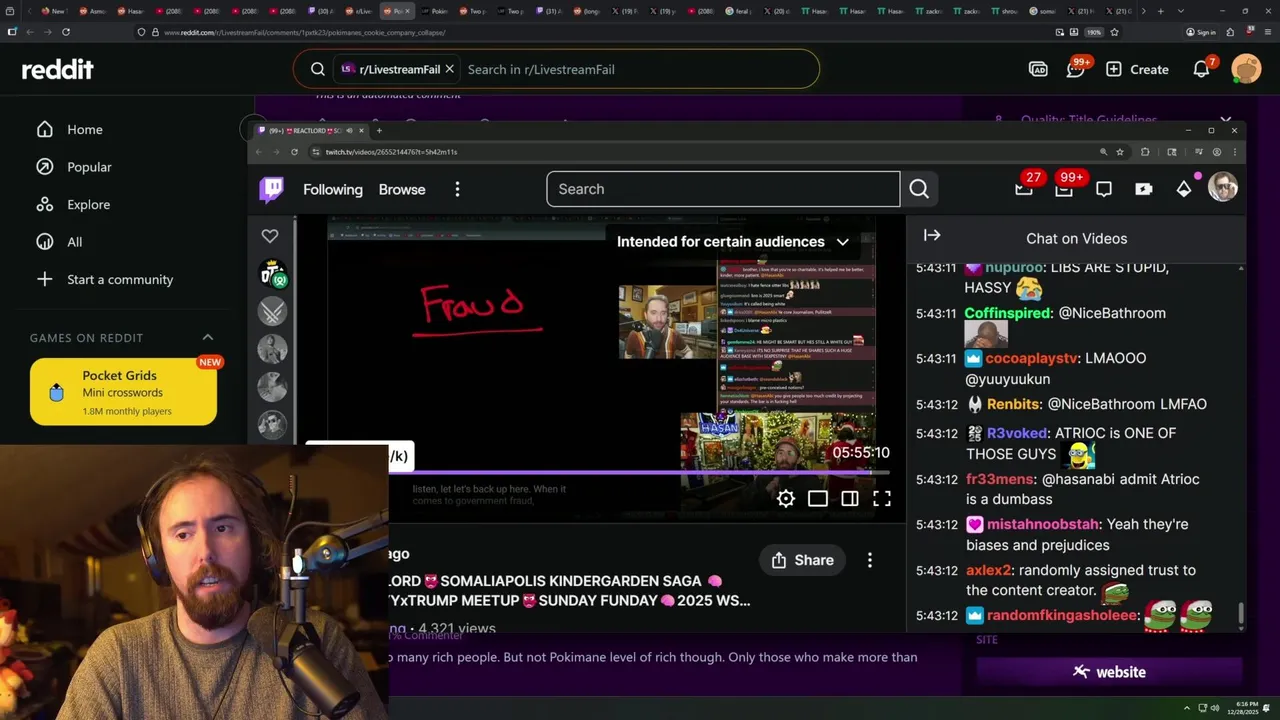Bookmark the Twitch page with the star
Image resolution: width=1280 pixels, height=720 pixels.
(x=1120, y=152)
